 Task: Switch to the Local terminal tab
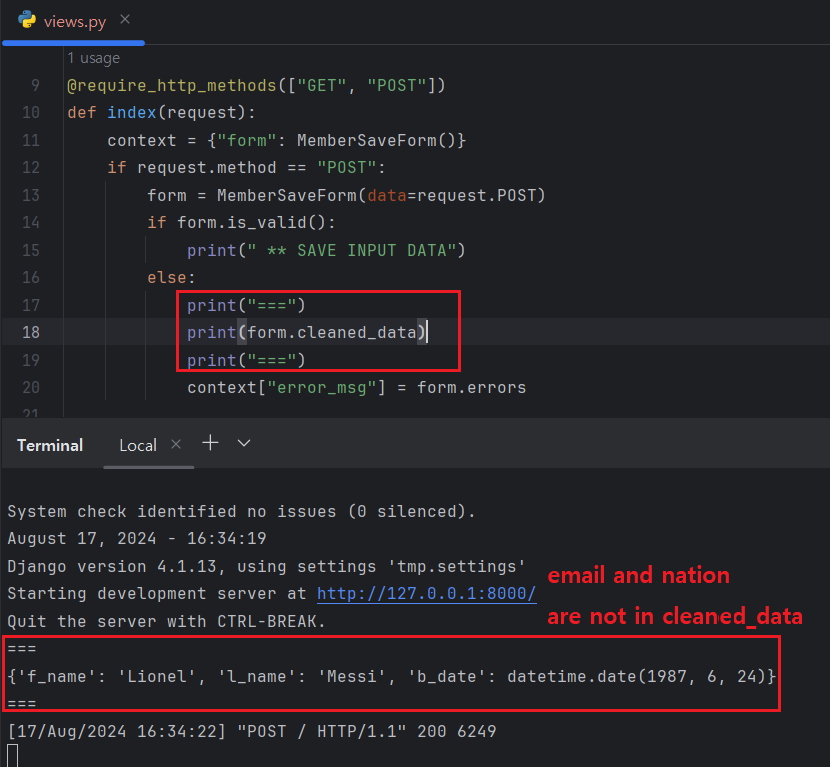point(138,445)
